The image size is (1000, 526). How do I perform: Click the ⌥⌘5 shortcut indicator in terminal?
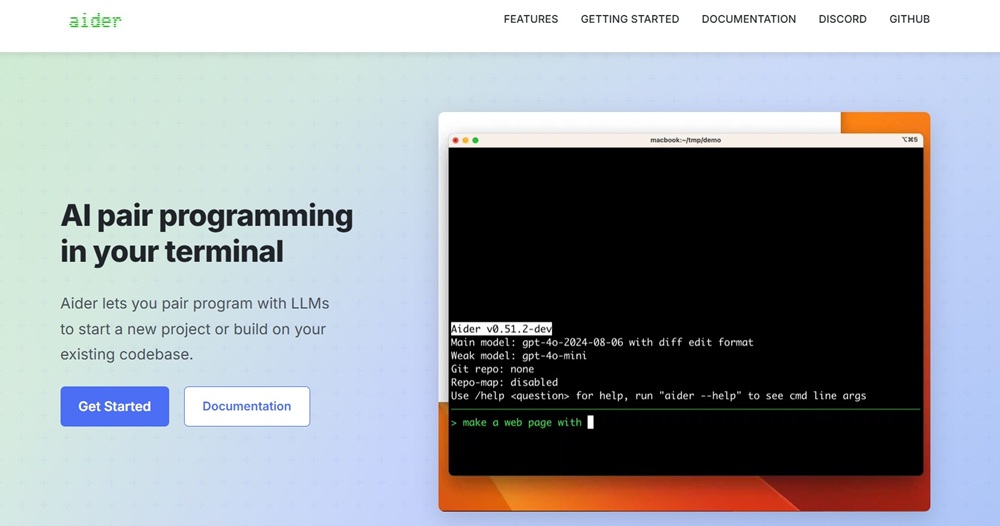(x=909, y=140)
